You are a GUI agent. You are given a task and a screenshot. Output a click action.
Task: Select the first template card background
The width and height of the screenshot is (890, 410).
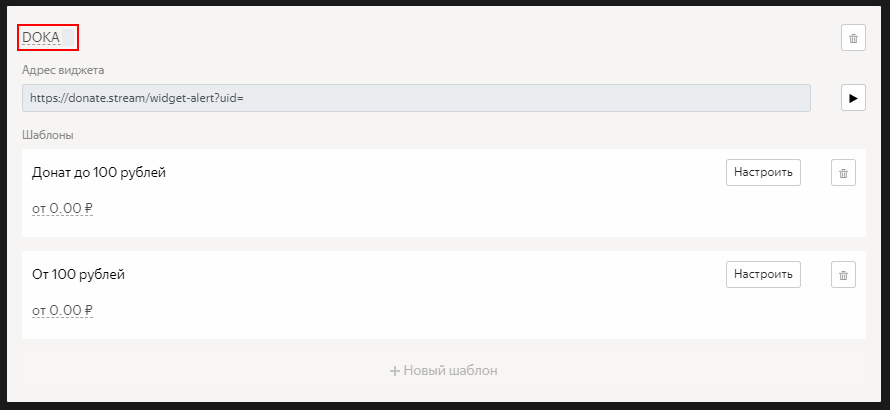pyautogui.click(x=444, y=193)
